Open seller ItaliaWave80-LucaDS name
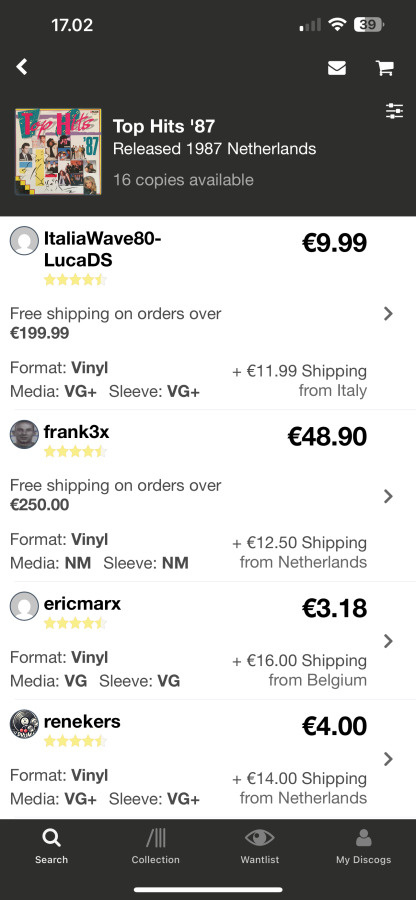This screenshot has height=900, width=416. pos(103,250)
